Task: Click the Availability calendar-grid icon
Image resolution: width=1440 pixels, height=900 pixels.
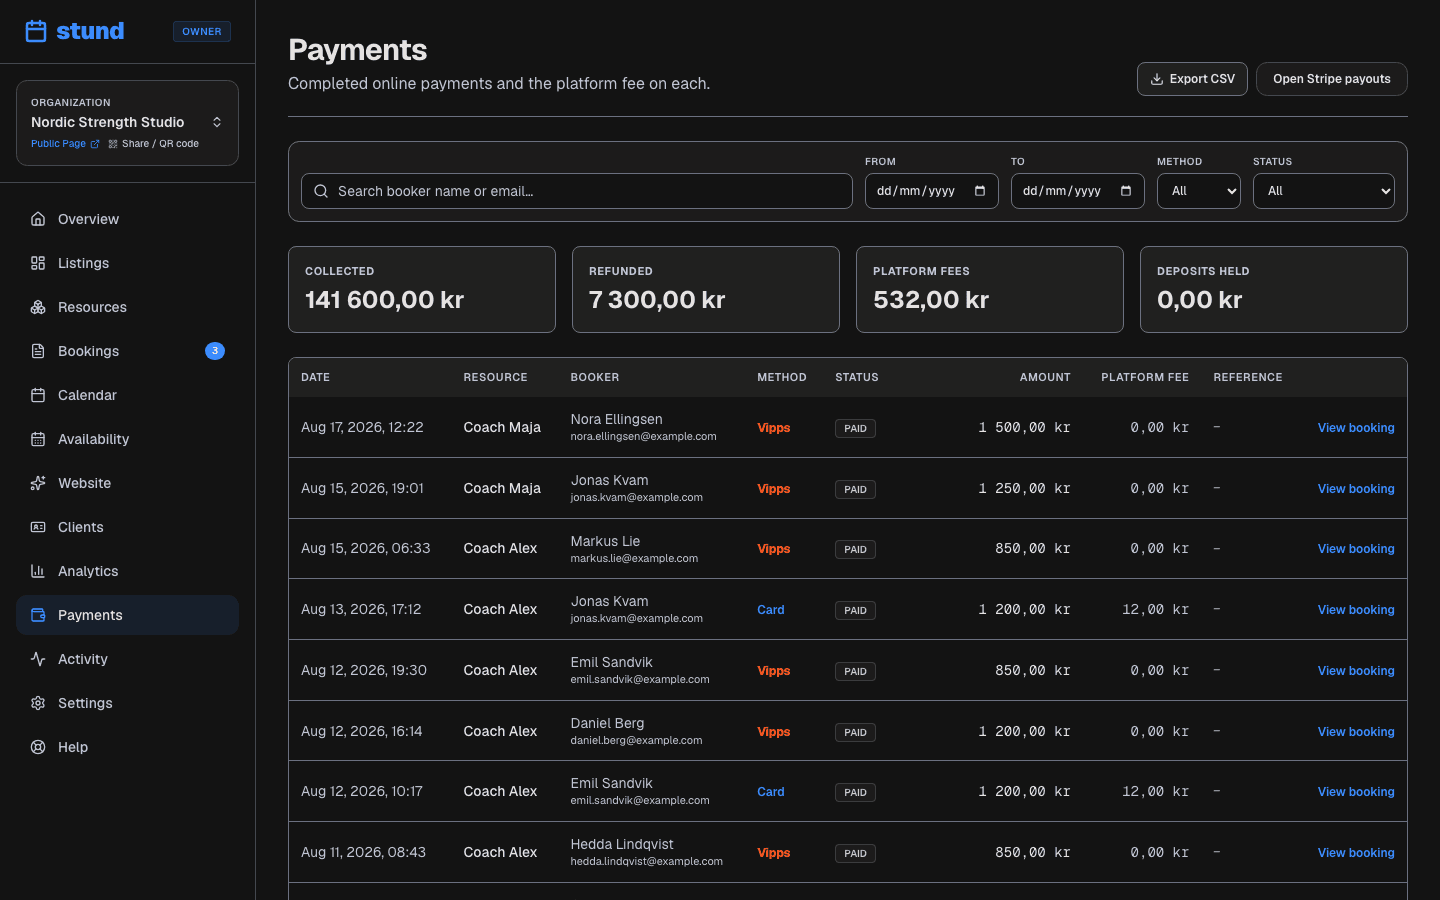Action: click(x=38, y=439)
